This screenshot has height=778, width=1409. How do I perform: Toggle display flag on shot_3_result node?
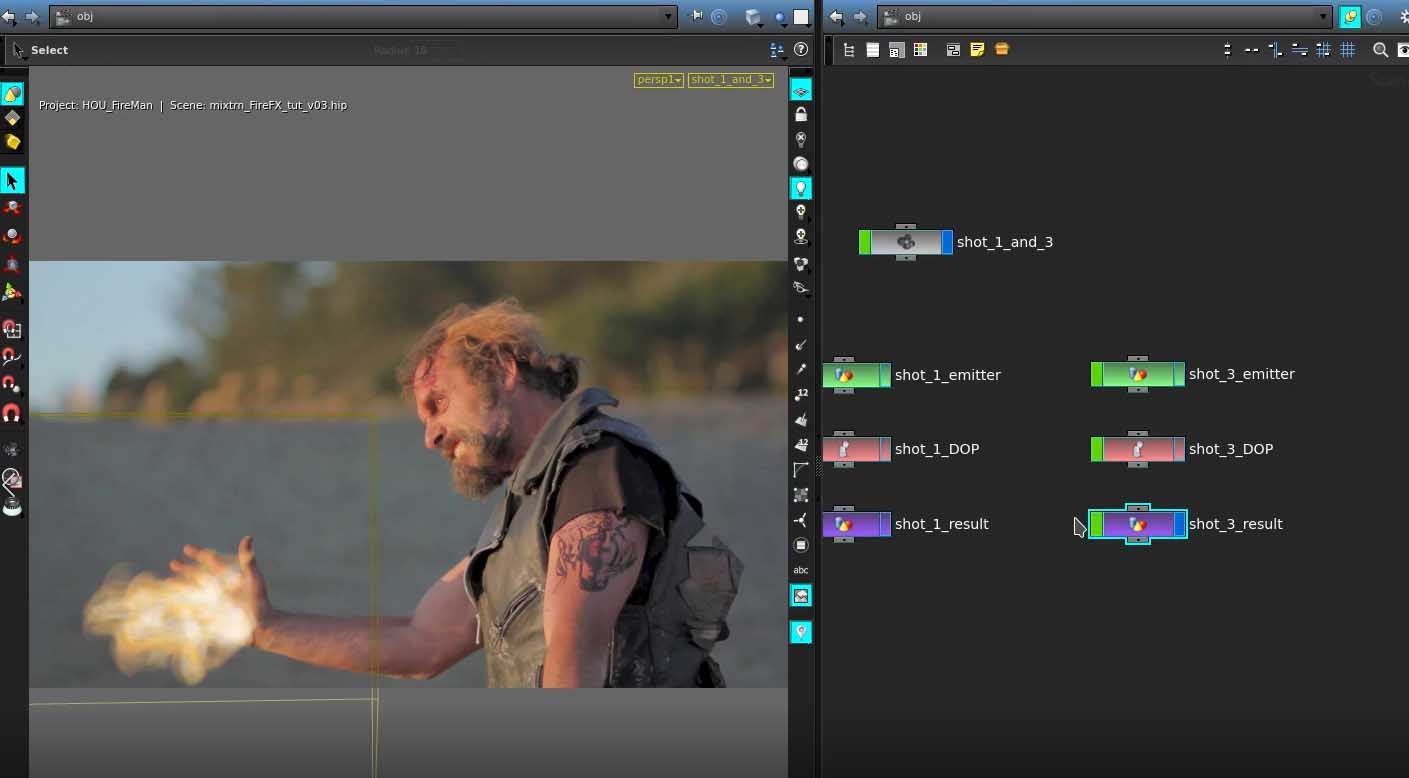pos(1180,524)
